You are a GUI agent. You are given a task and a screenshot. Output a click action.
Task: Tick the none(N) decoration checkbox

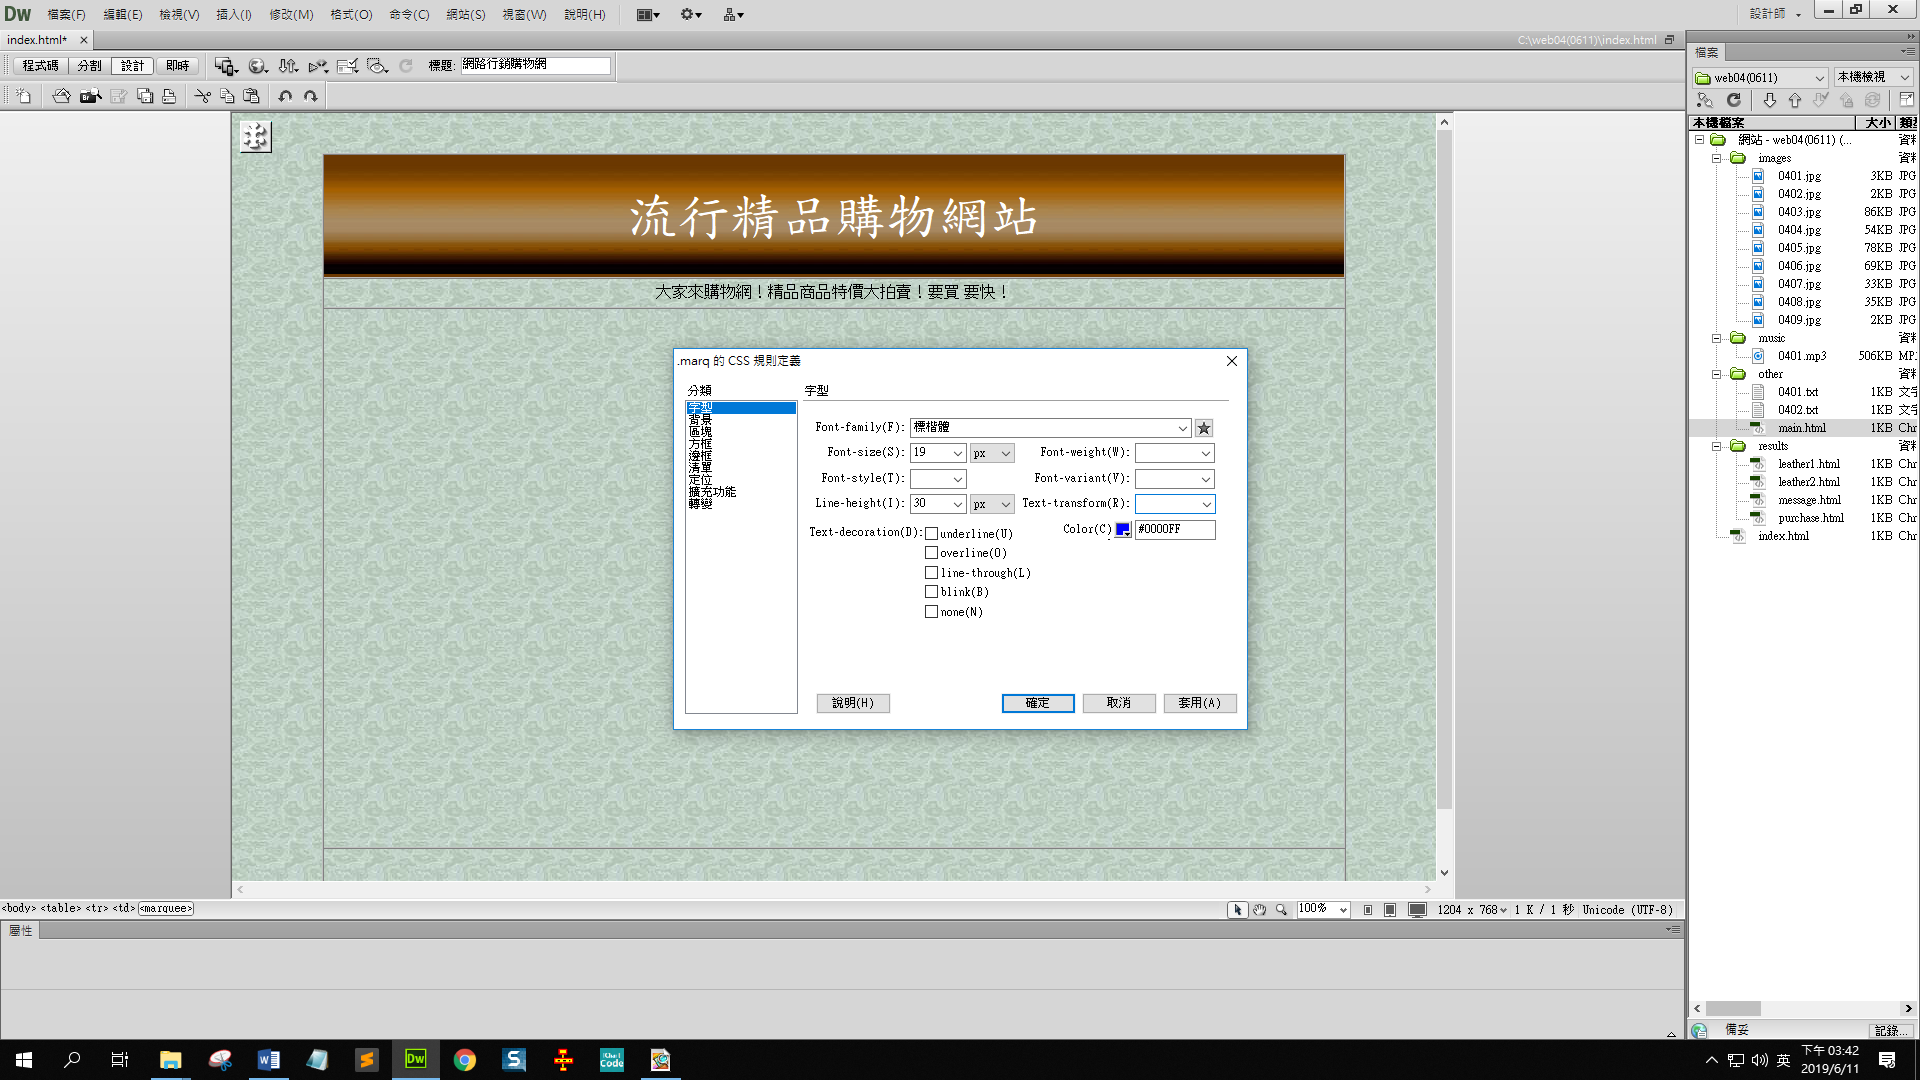click(x=931, y=612)
